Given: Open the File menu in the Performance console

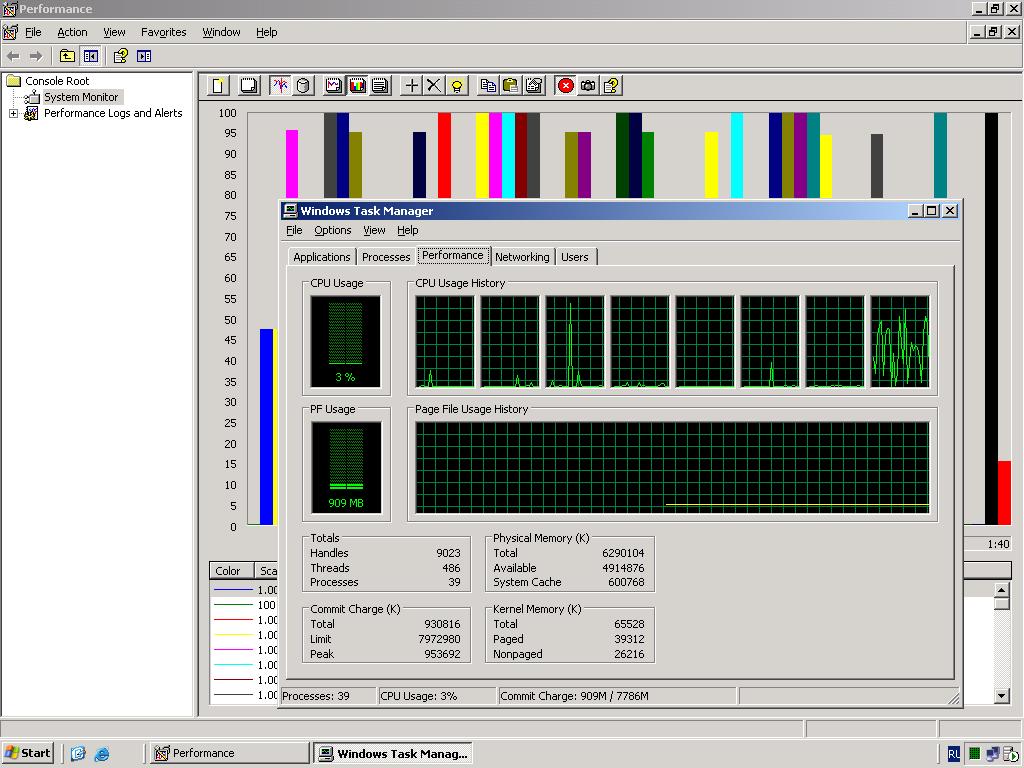Looking at the screenshot, I should (x=33, y=32).
